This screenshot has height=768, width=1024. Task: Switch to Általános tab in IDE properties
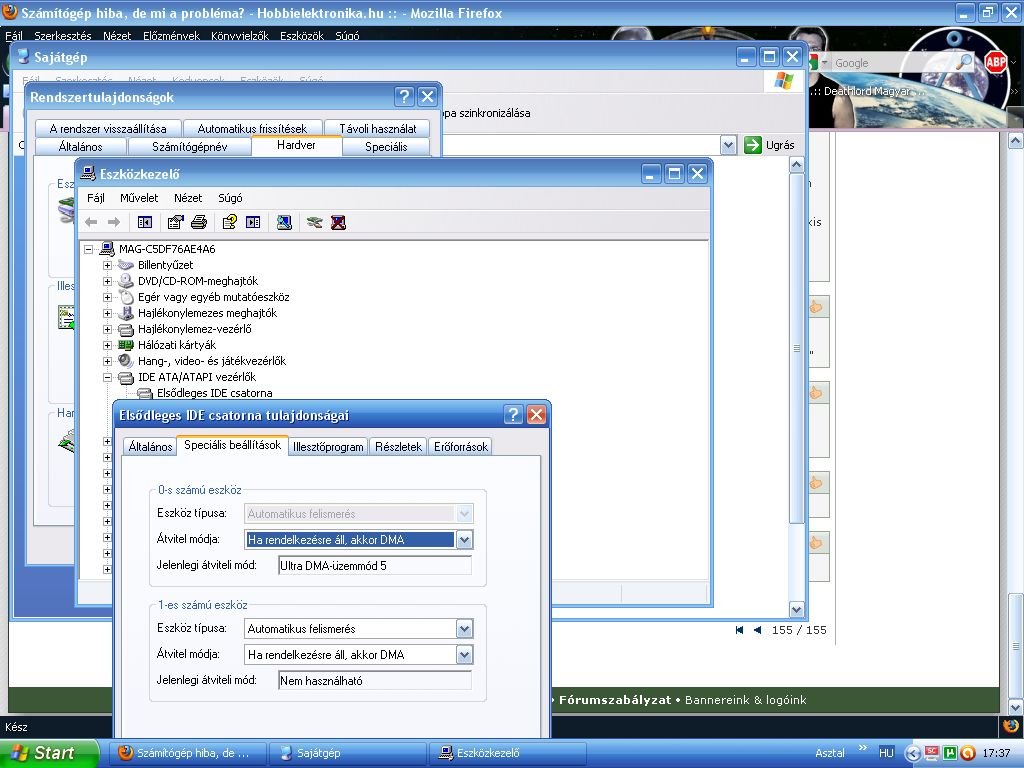coord(150,447)
